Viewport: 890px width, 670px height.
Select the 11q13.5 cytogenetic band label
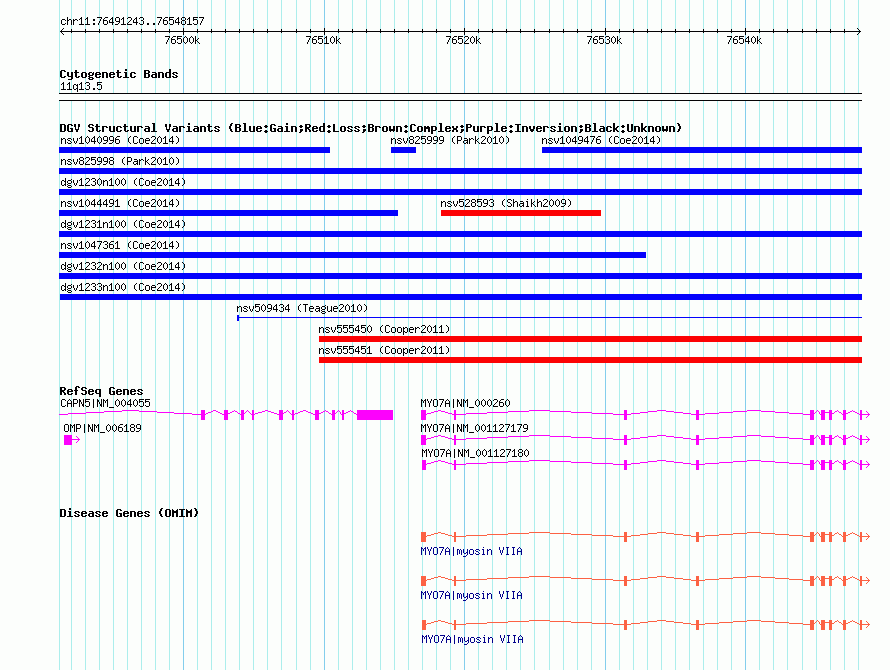81,86
